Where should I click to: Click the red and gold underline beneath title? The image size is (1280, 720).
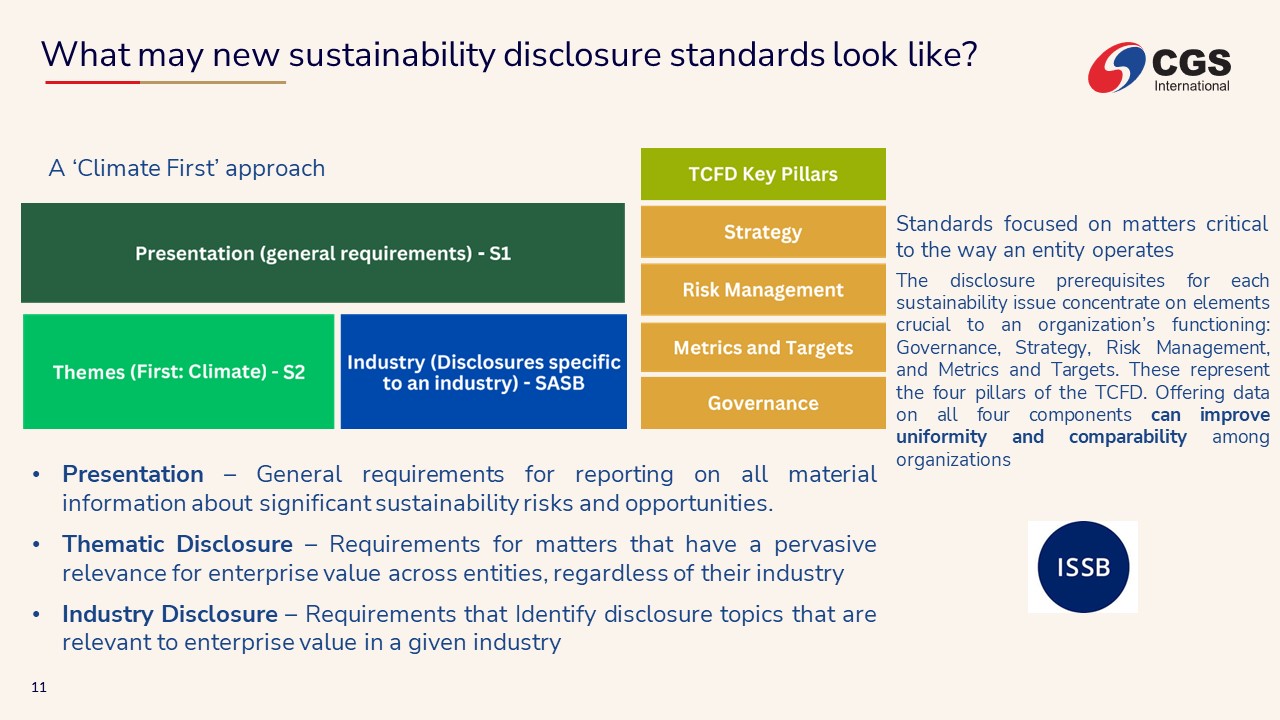[165, 82]
